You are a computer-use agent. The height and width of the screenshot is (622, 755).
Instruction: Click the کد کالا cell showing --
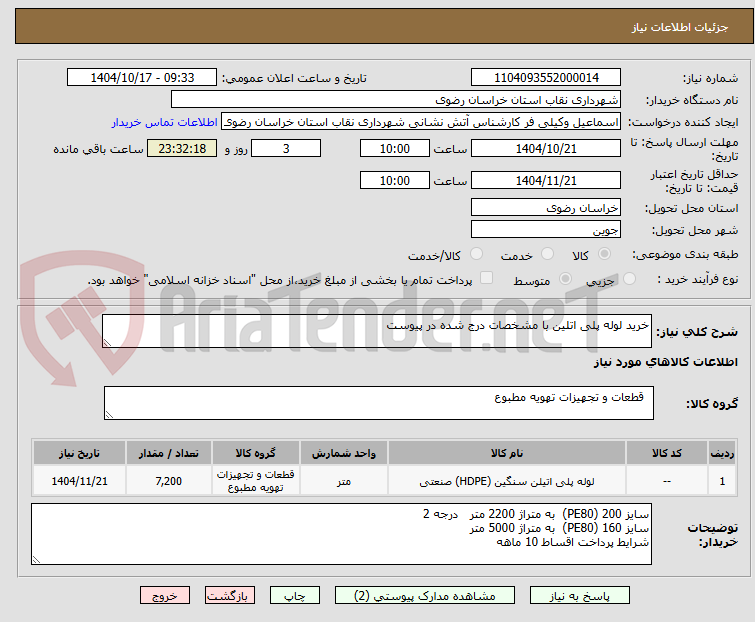[x=666, y=481]
